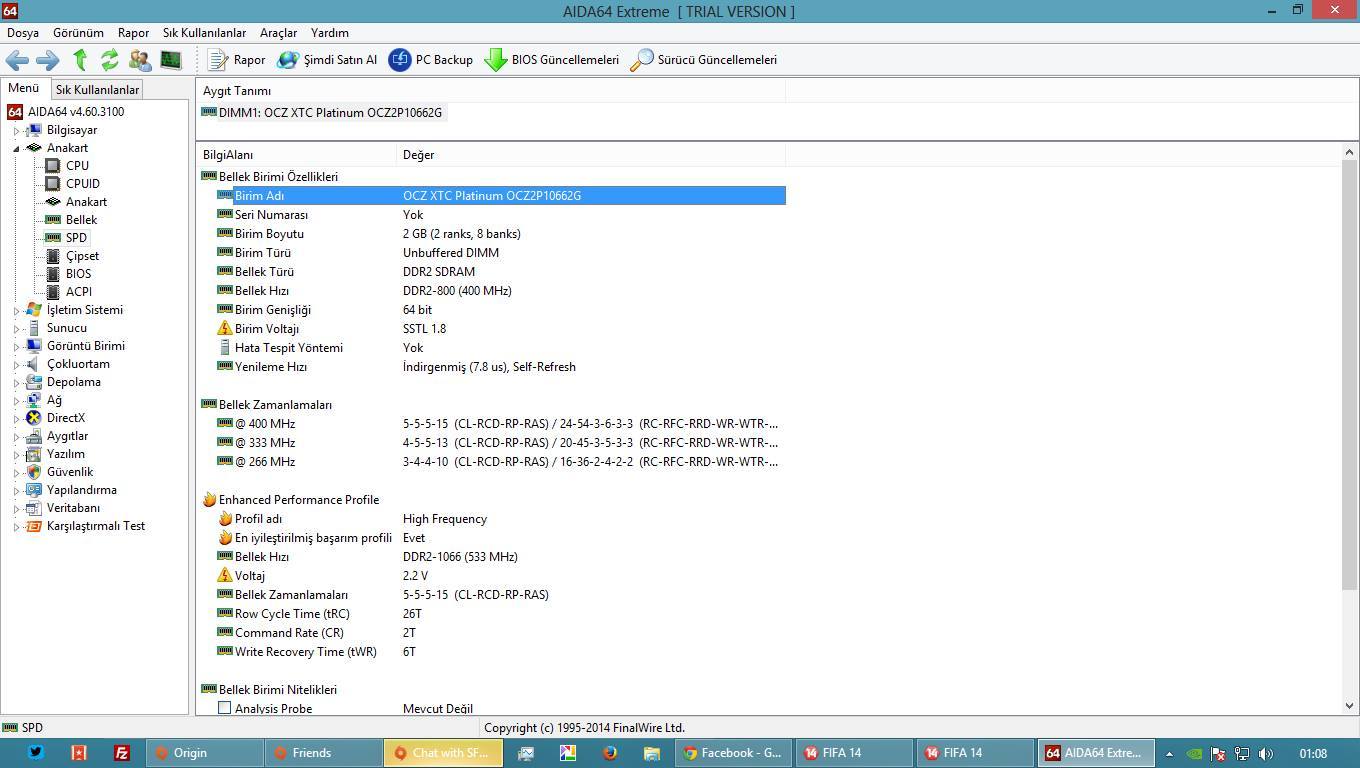The height and width of the screenshot is (768, 1360).
Task: Click the refresh icon in toolbar
Action: coord(109,60)
